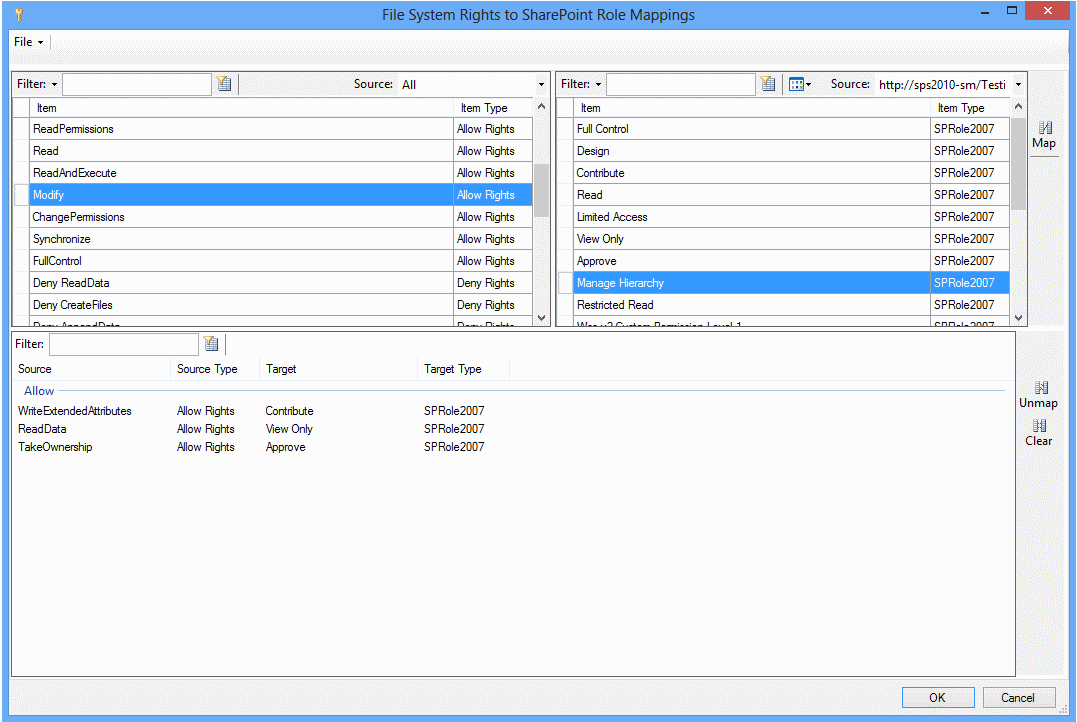Click the down arrow of the left list scrollbar
This screenshot has height=722, width=1077.
pyautogui.click(x=541, y=318)
